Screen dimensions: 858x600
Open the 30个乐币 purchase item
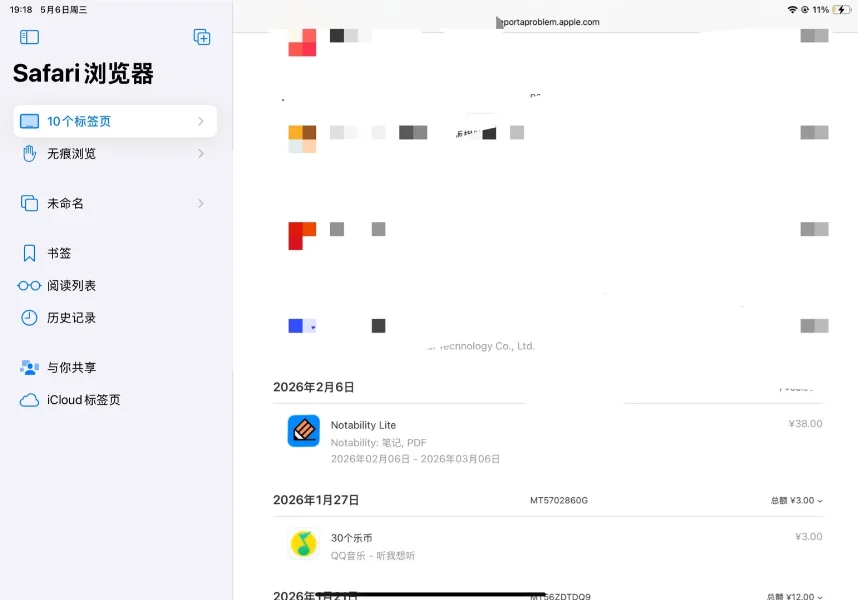coord(548,546)
